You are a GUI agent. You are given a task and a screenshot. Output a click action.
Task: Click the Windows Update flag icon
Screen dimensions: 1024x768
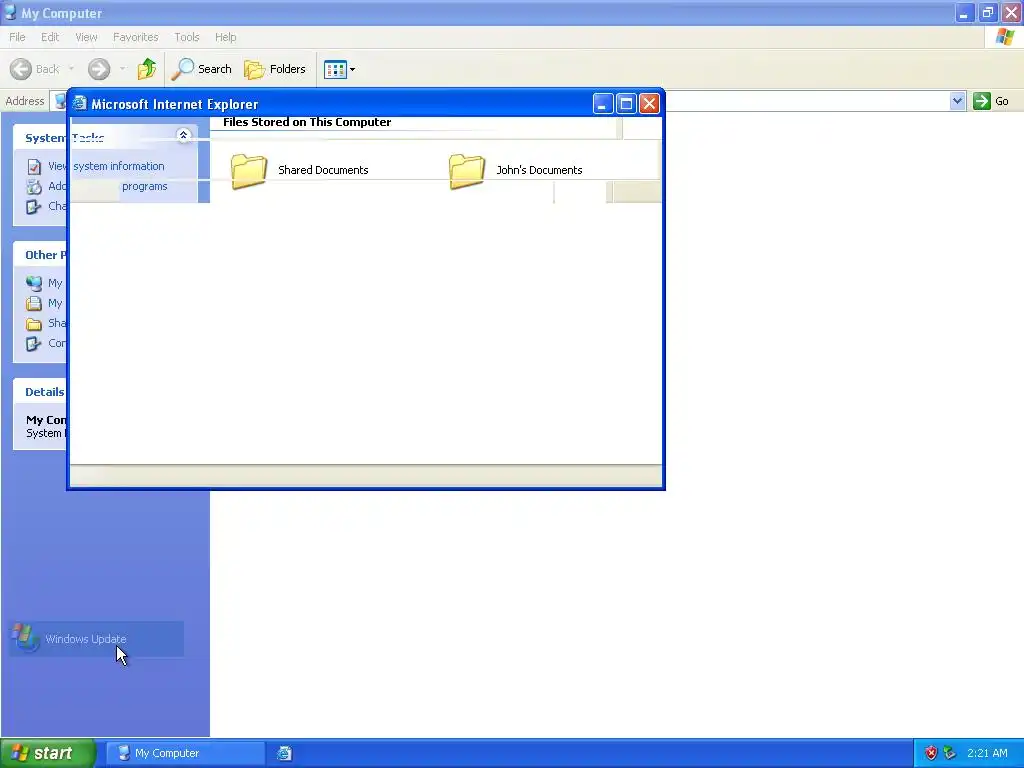coord(26,637)
